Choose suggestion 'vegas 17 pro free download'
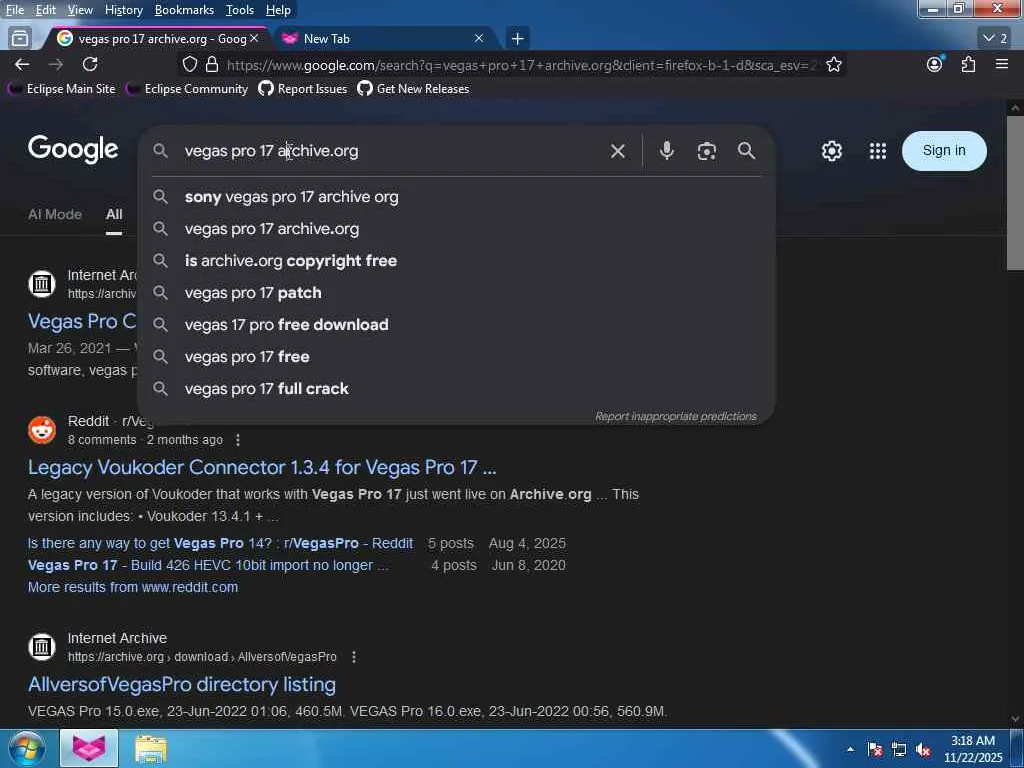This screenshot has height=768, width=1024. tap(457, 325)
